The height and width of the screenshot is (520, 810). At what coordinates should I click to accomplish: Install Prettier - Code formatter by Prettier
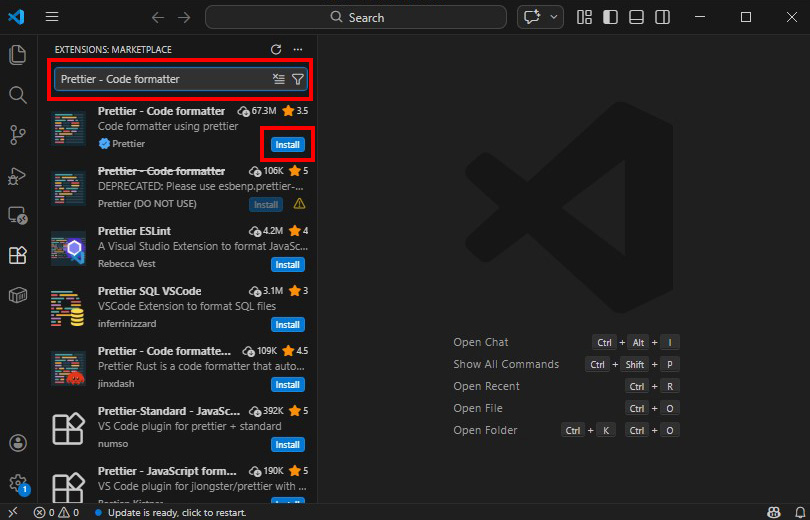(287, 145)
